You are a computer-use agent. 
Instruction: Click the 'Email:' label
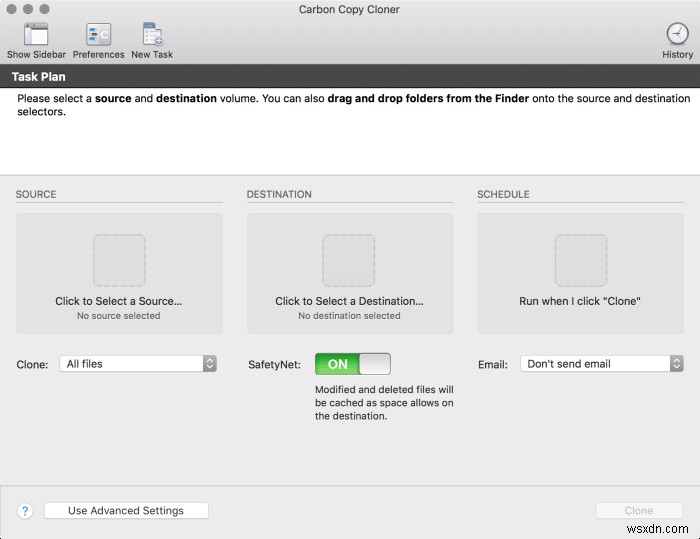493,364
